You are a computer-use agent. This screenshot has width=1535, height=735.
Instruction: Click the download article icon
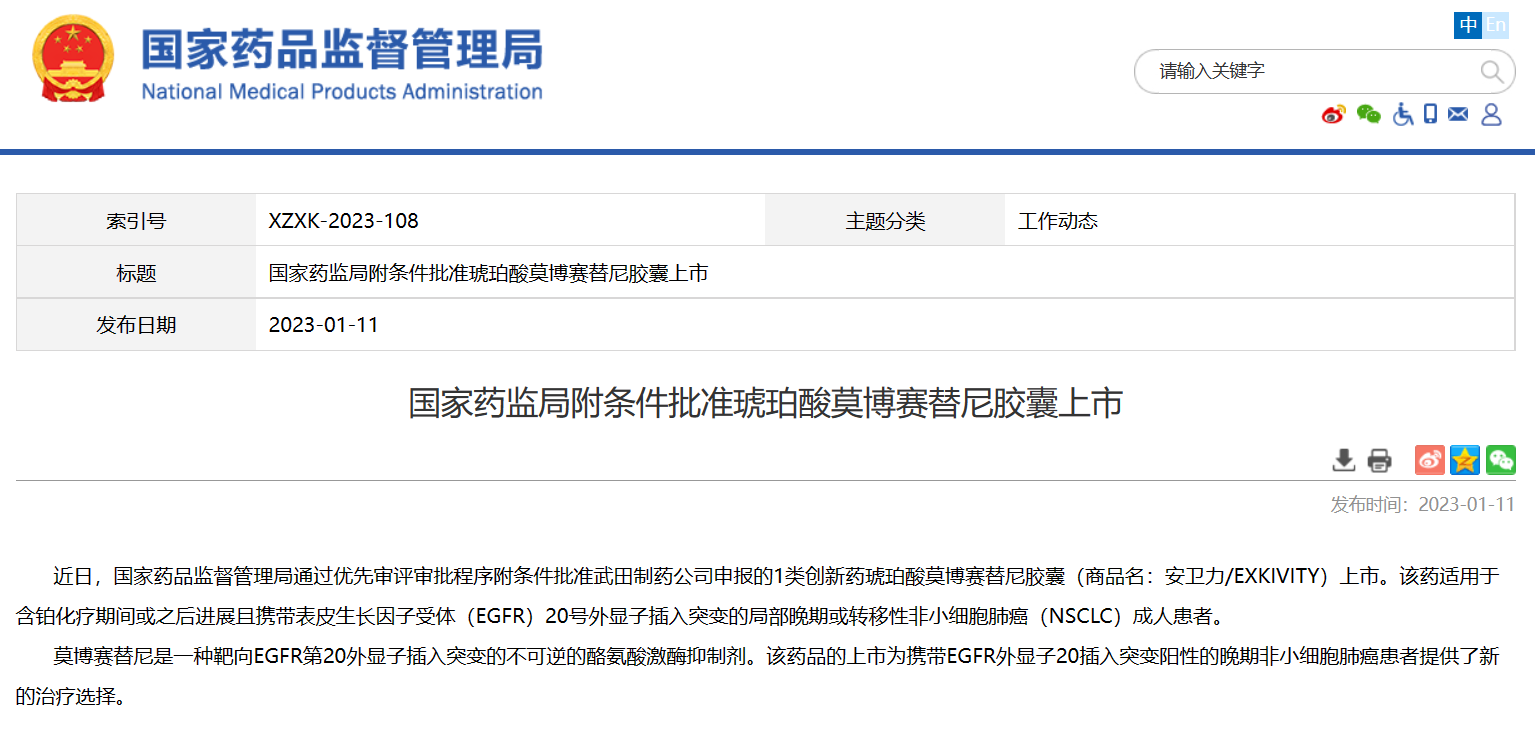click(x=1343, y=460)
